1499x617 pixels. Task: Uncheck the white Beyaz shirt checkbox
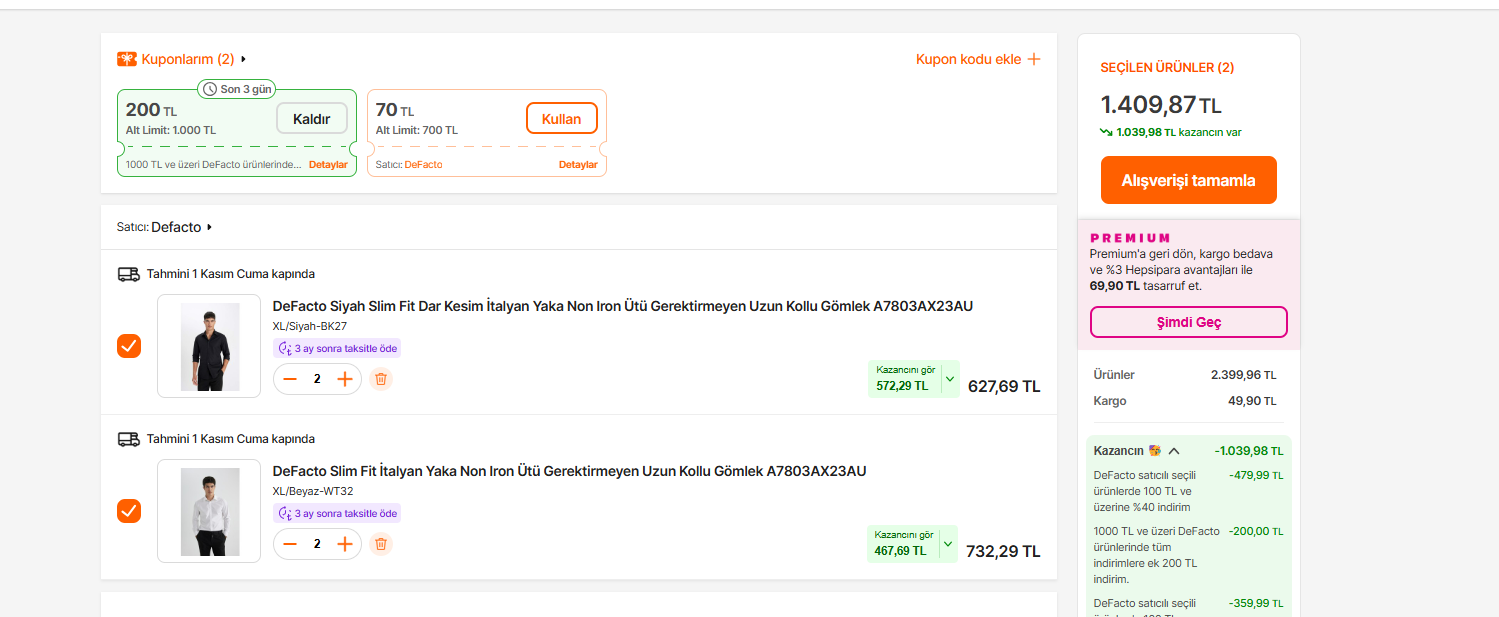click(x=129, y=511)
